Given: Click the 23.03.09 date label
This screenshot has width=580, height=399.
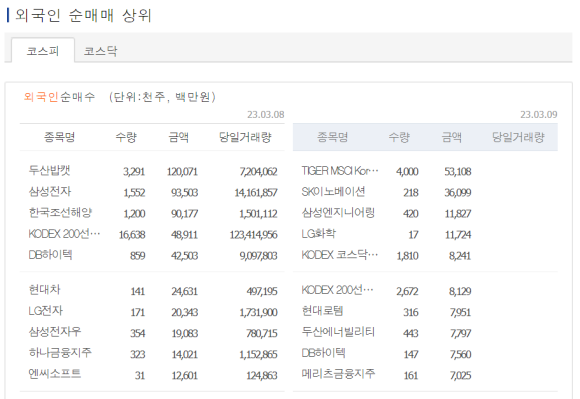Looking at the screenshot, I should 539,115.
